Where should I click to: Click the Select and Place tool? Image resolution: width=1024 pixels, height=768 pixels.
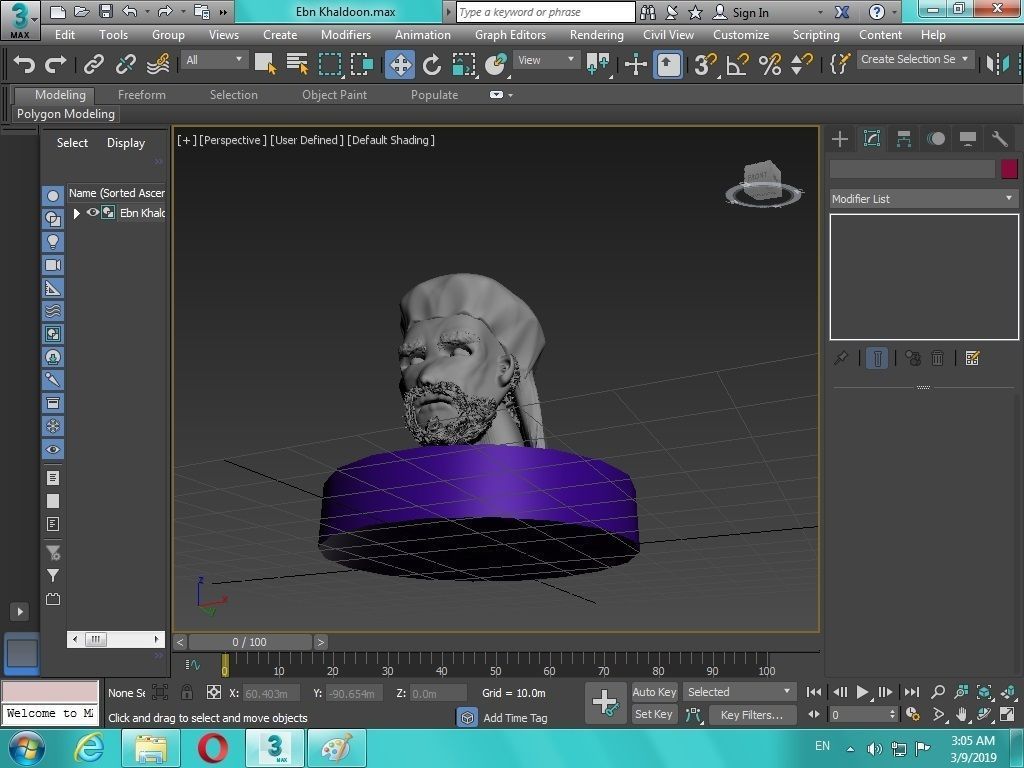496,64
